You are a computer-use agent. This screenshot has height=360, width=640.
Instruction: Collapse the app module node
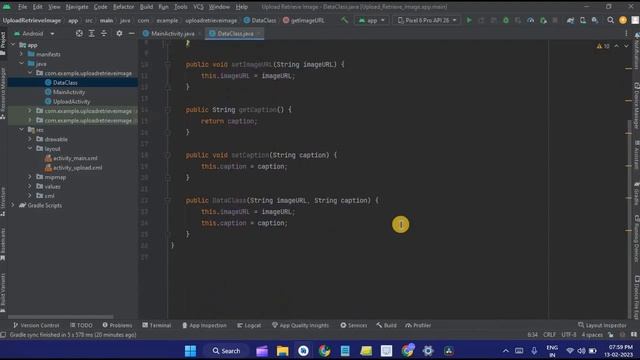[x=13, y=45]
